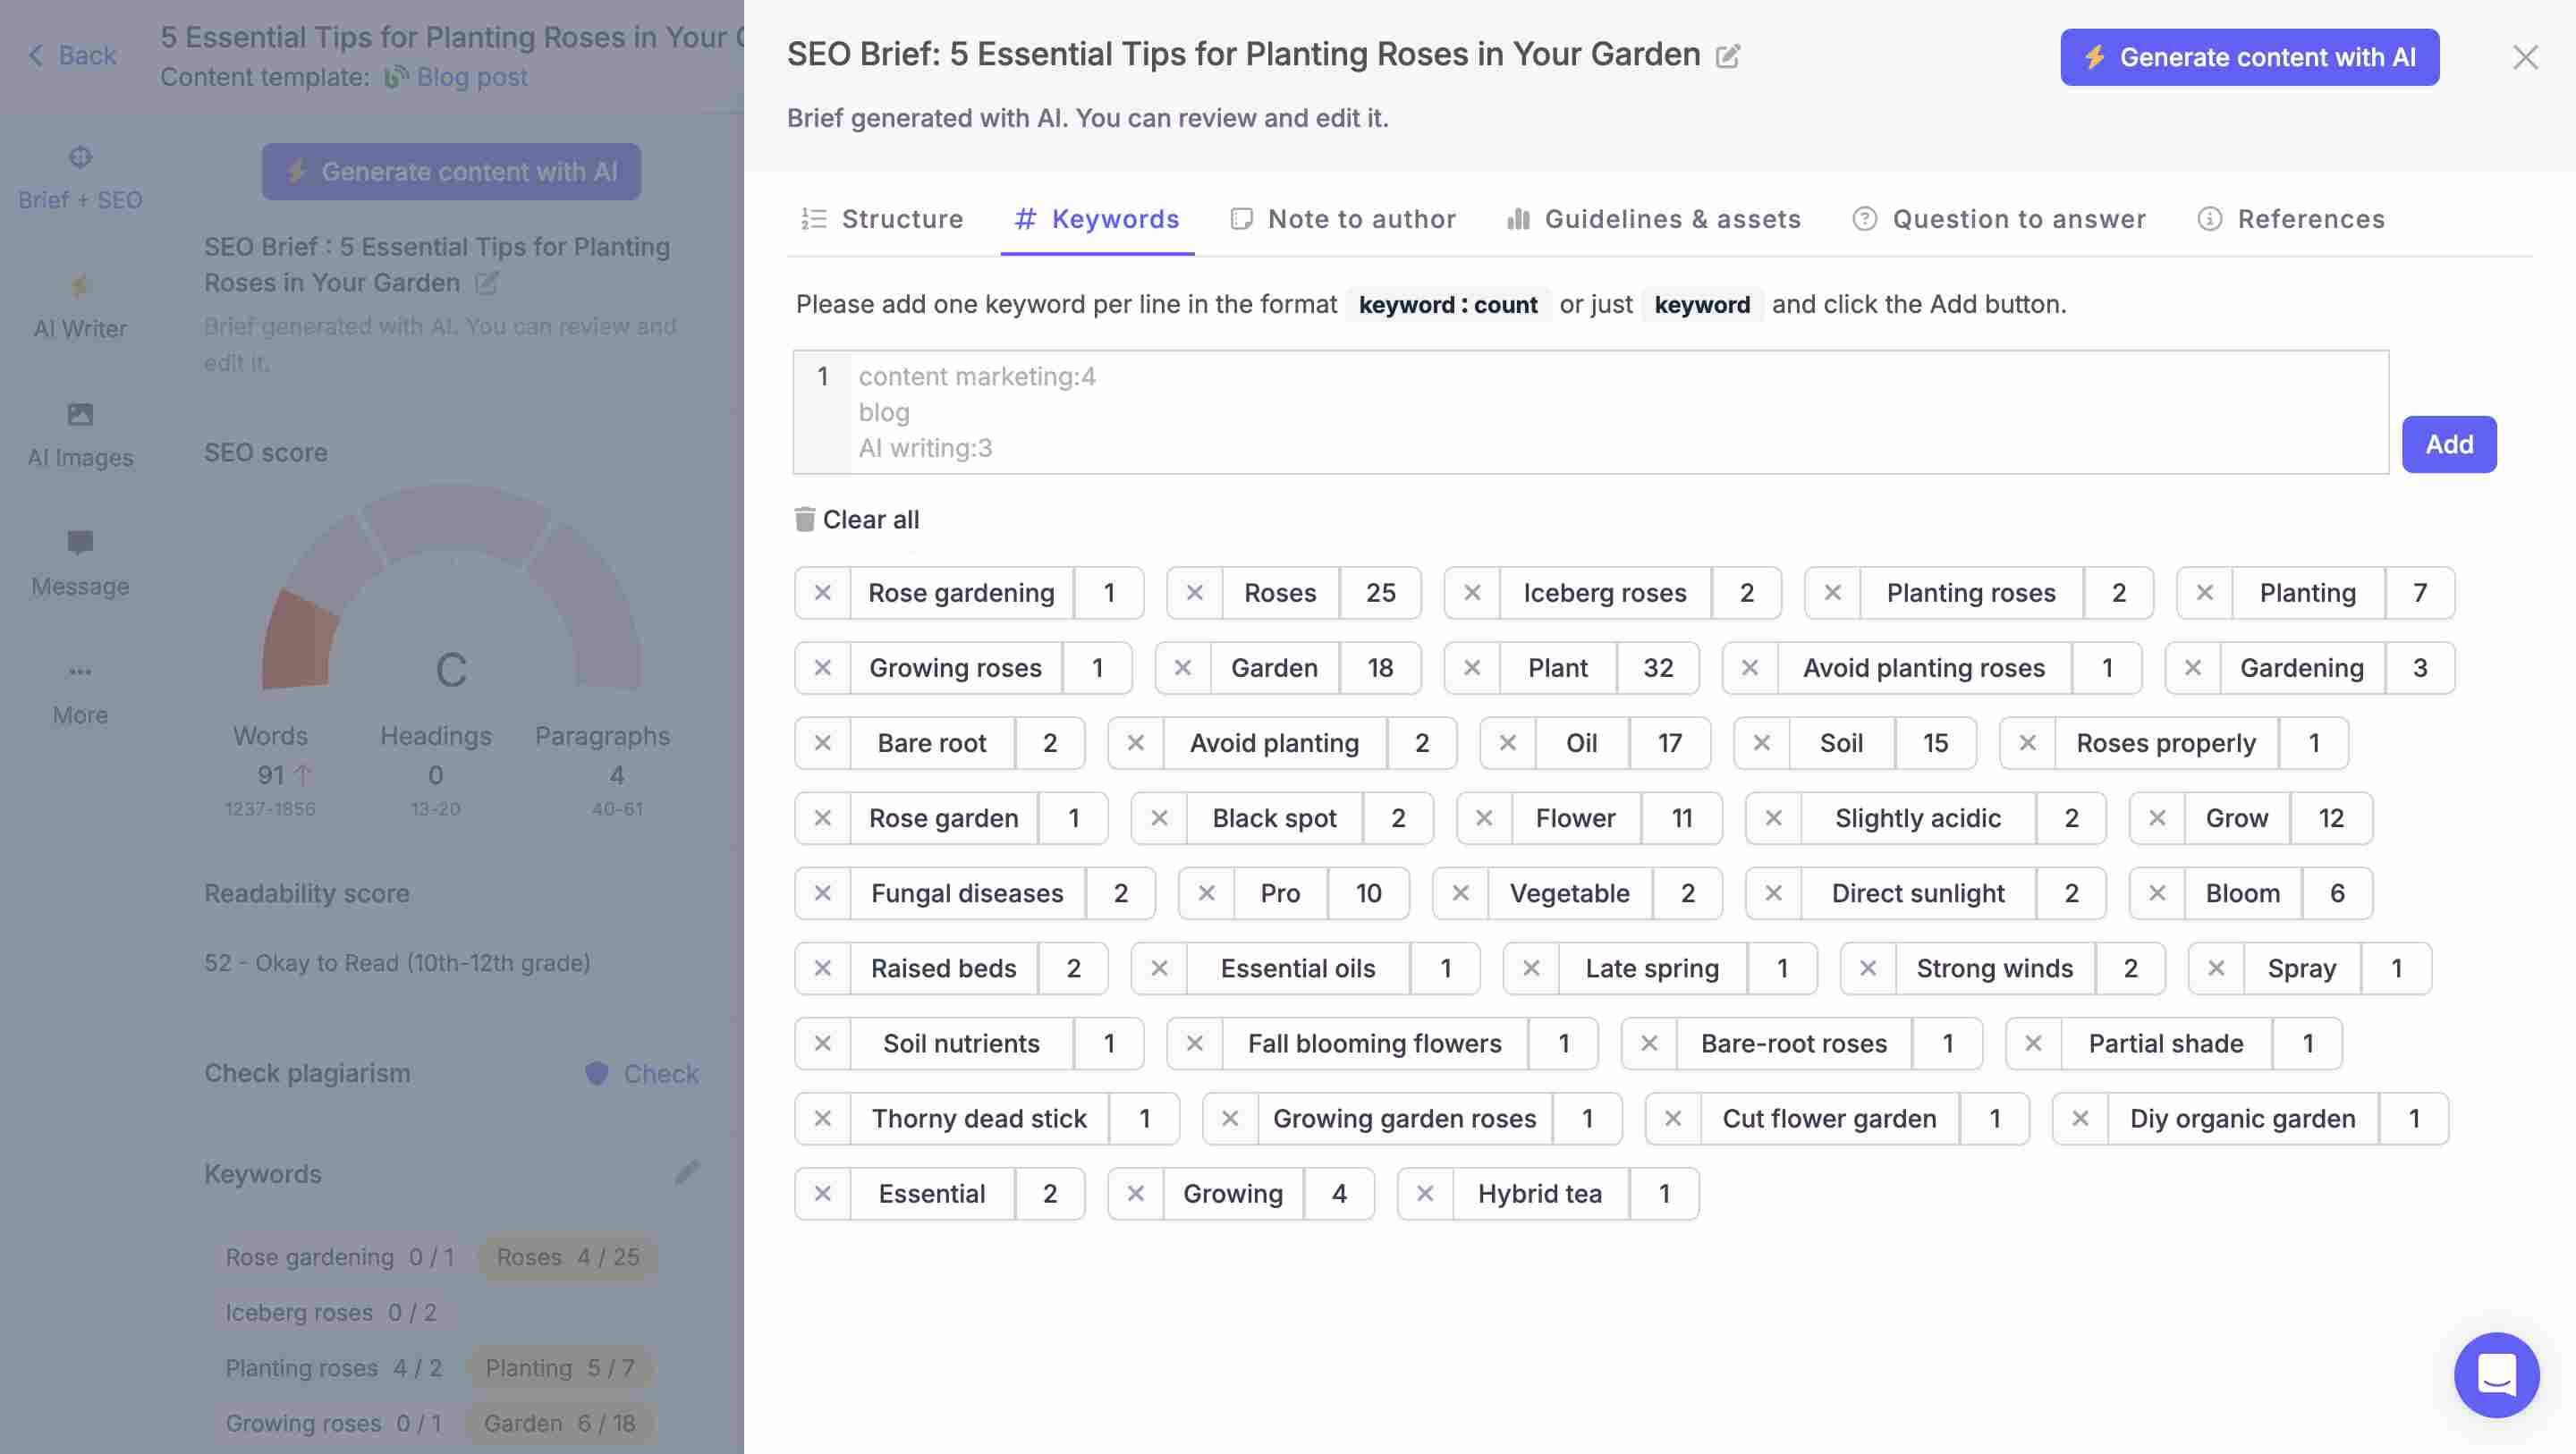
Task: Edit the Plant count field showing 32
Action: [1657, 668]
